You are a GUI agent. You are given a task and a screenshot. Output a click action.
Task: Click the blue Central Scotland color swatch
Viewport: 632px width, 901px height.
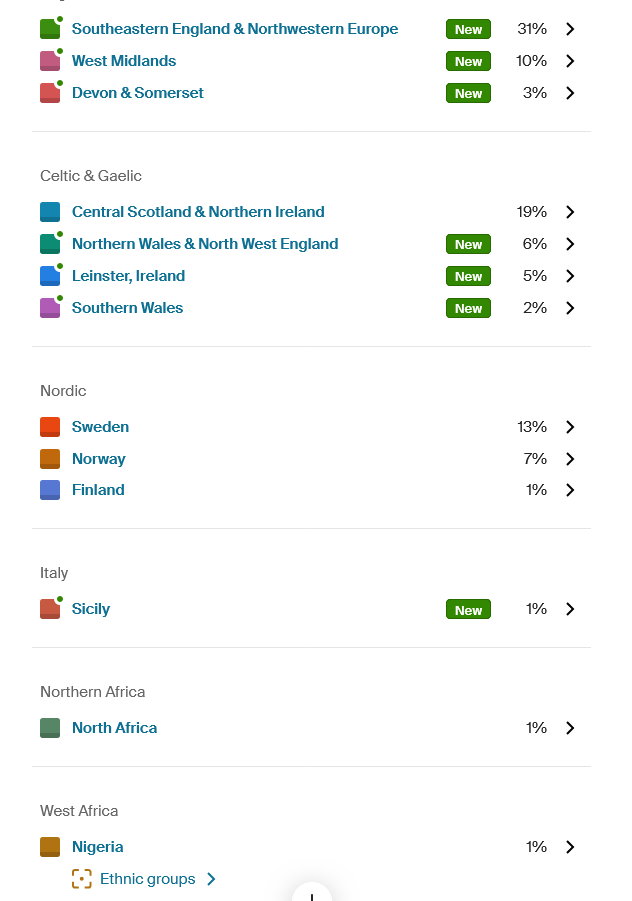point(50,212)
